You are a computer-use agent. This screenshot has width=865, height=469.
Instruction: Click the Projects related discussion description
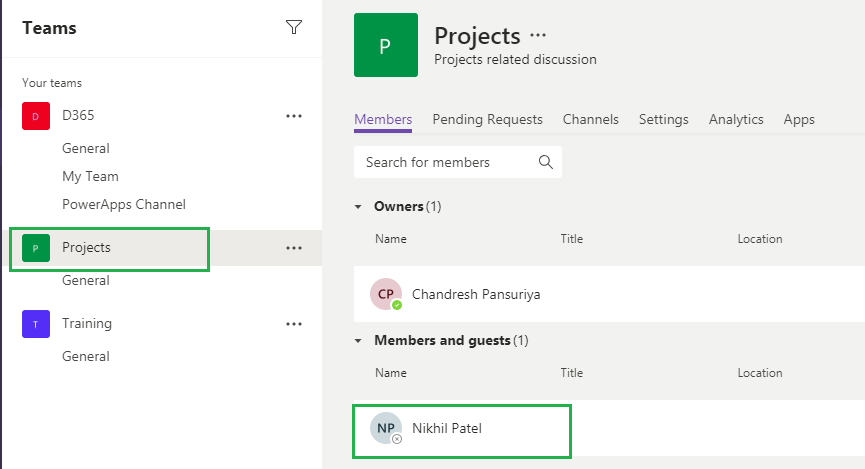[x=515, y=59]
